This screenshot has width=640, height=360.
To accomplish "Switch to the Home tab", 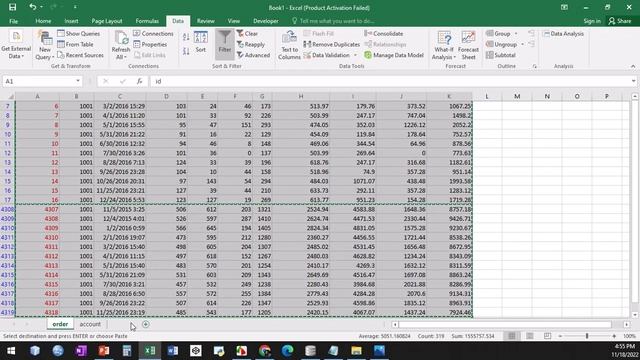I will [43, 21].
